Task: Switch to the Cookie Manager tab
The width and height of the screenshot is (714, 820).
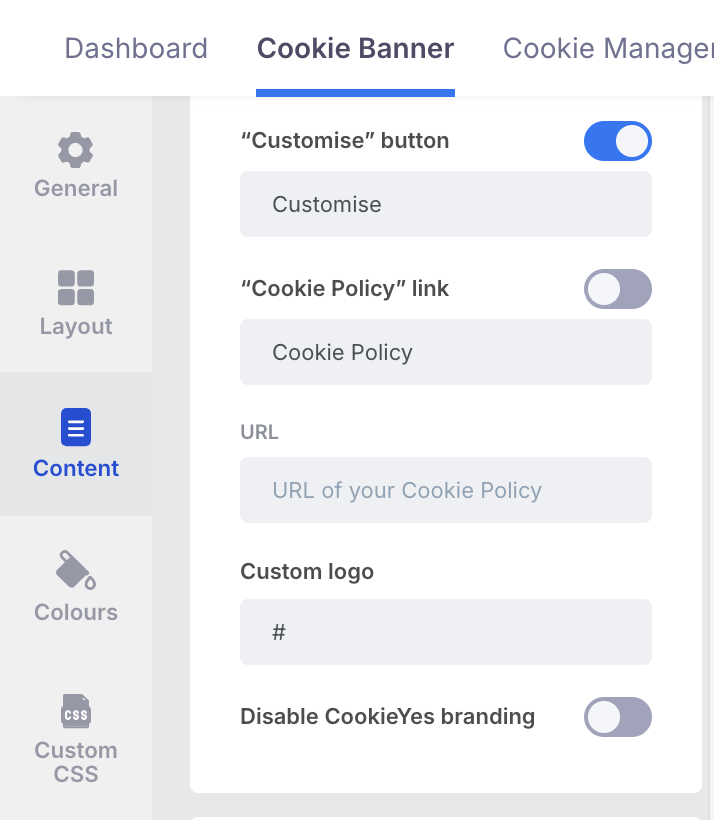Action: click(607, 48)
